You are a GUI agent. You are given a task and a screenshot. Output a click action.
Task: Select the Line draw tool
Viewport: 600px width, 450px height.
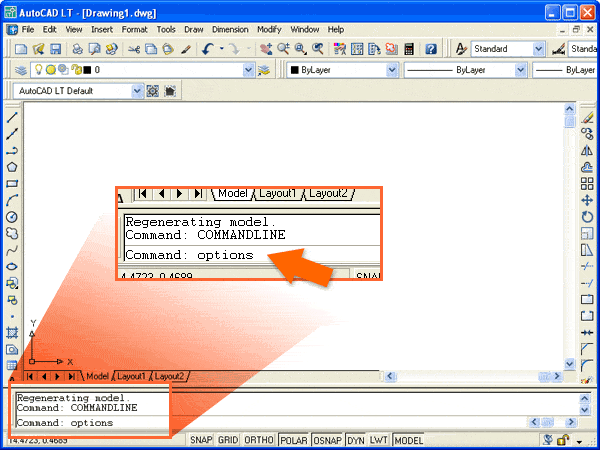click(12, 118)
